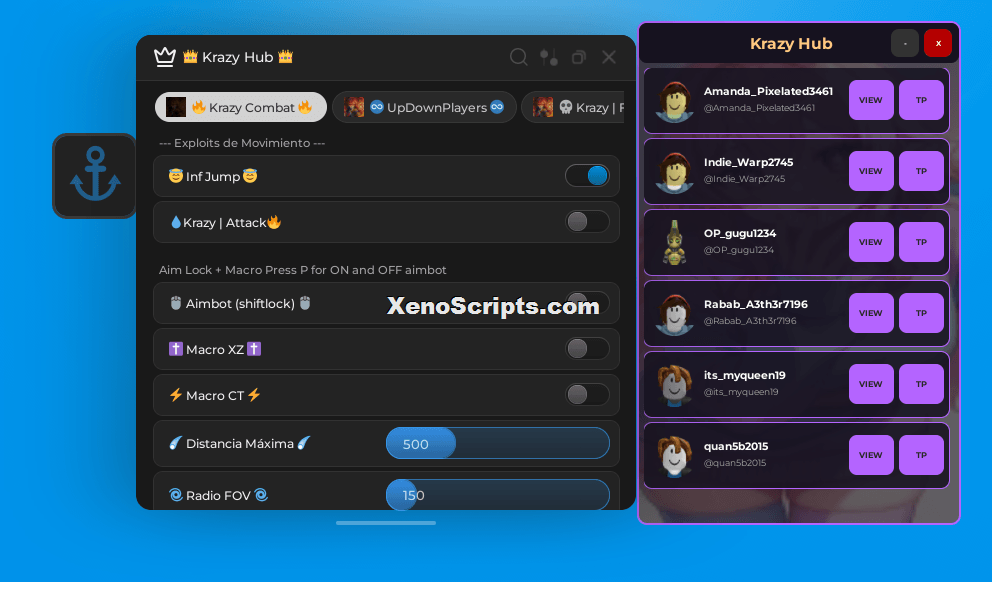View player quan5b2015

pos(871,455)
